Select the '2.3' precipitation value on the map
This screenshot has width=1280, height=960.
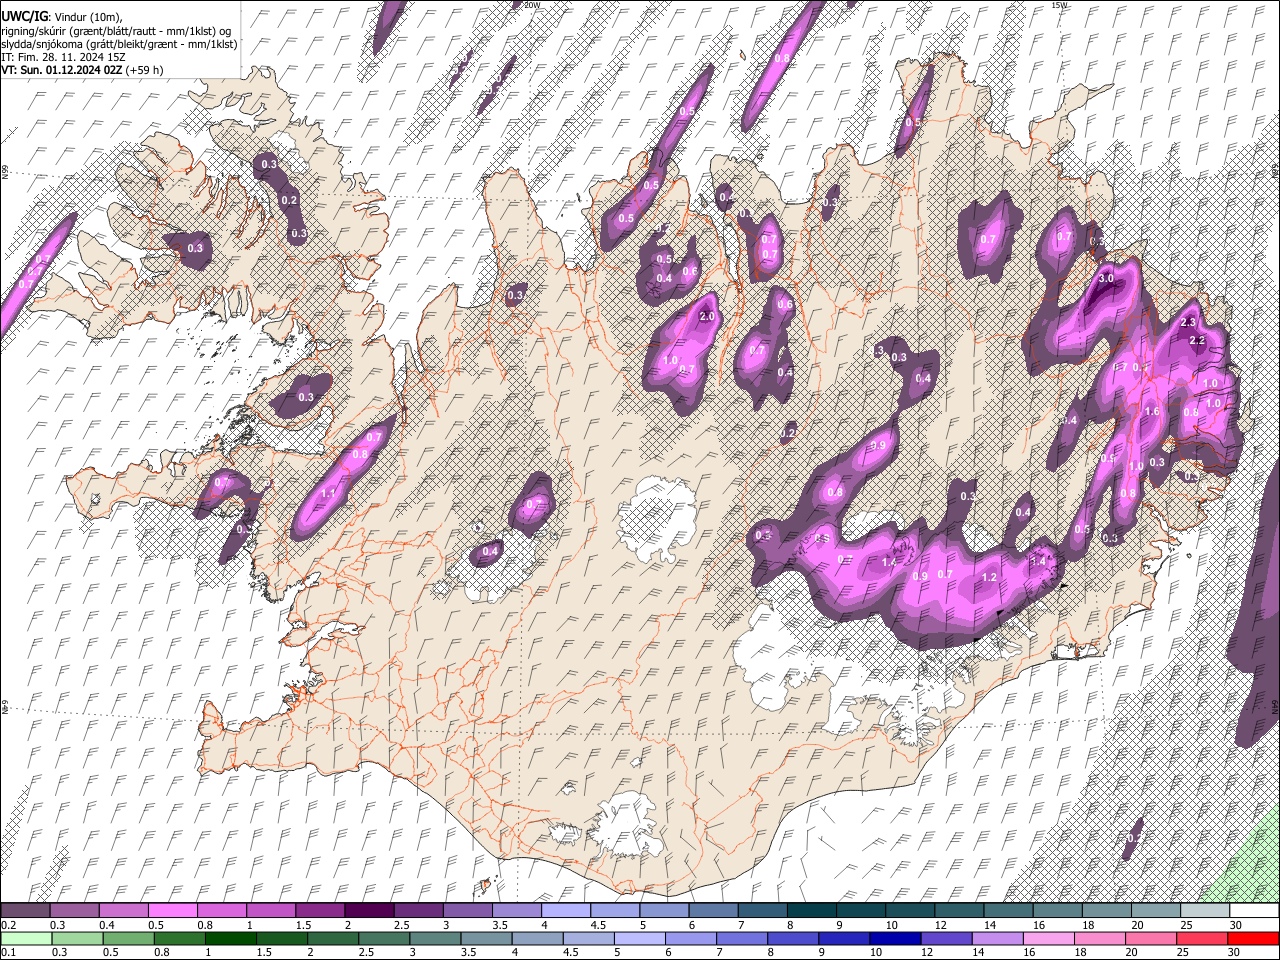(1188, 323)
